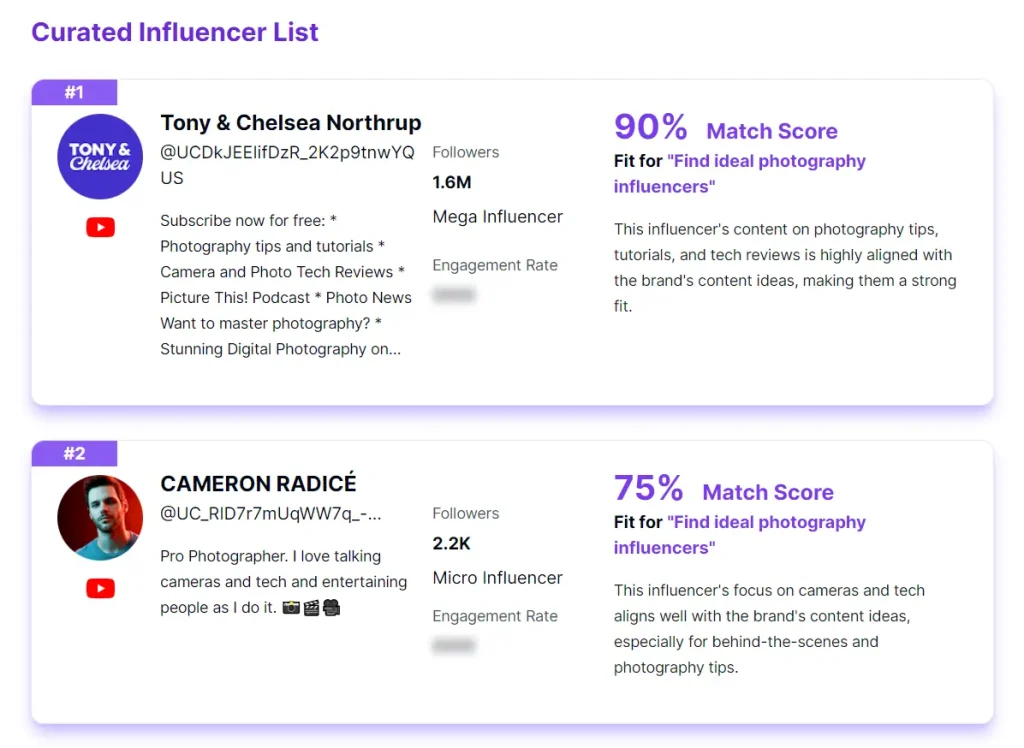Click the 'Curated Influencer List' heading
1024x748 pixels.
(175, 32)
